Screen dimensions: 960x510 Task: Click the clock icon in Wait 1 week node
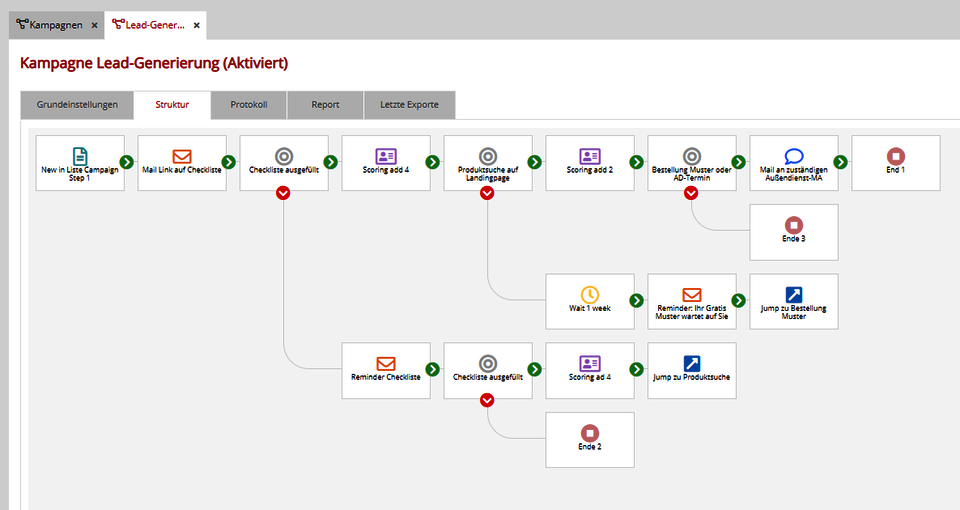590,294
